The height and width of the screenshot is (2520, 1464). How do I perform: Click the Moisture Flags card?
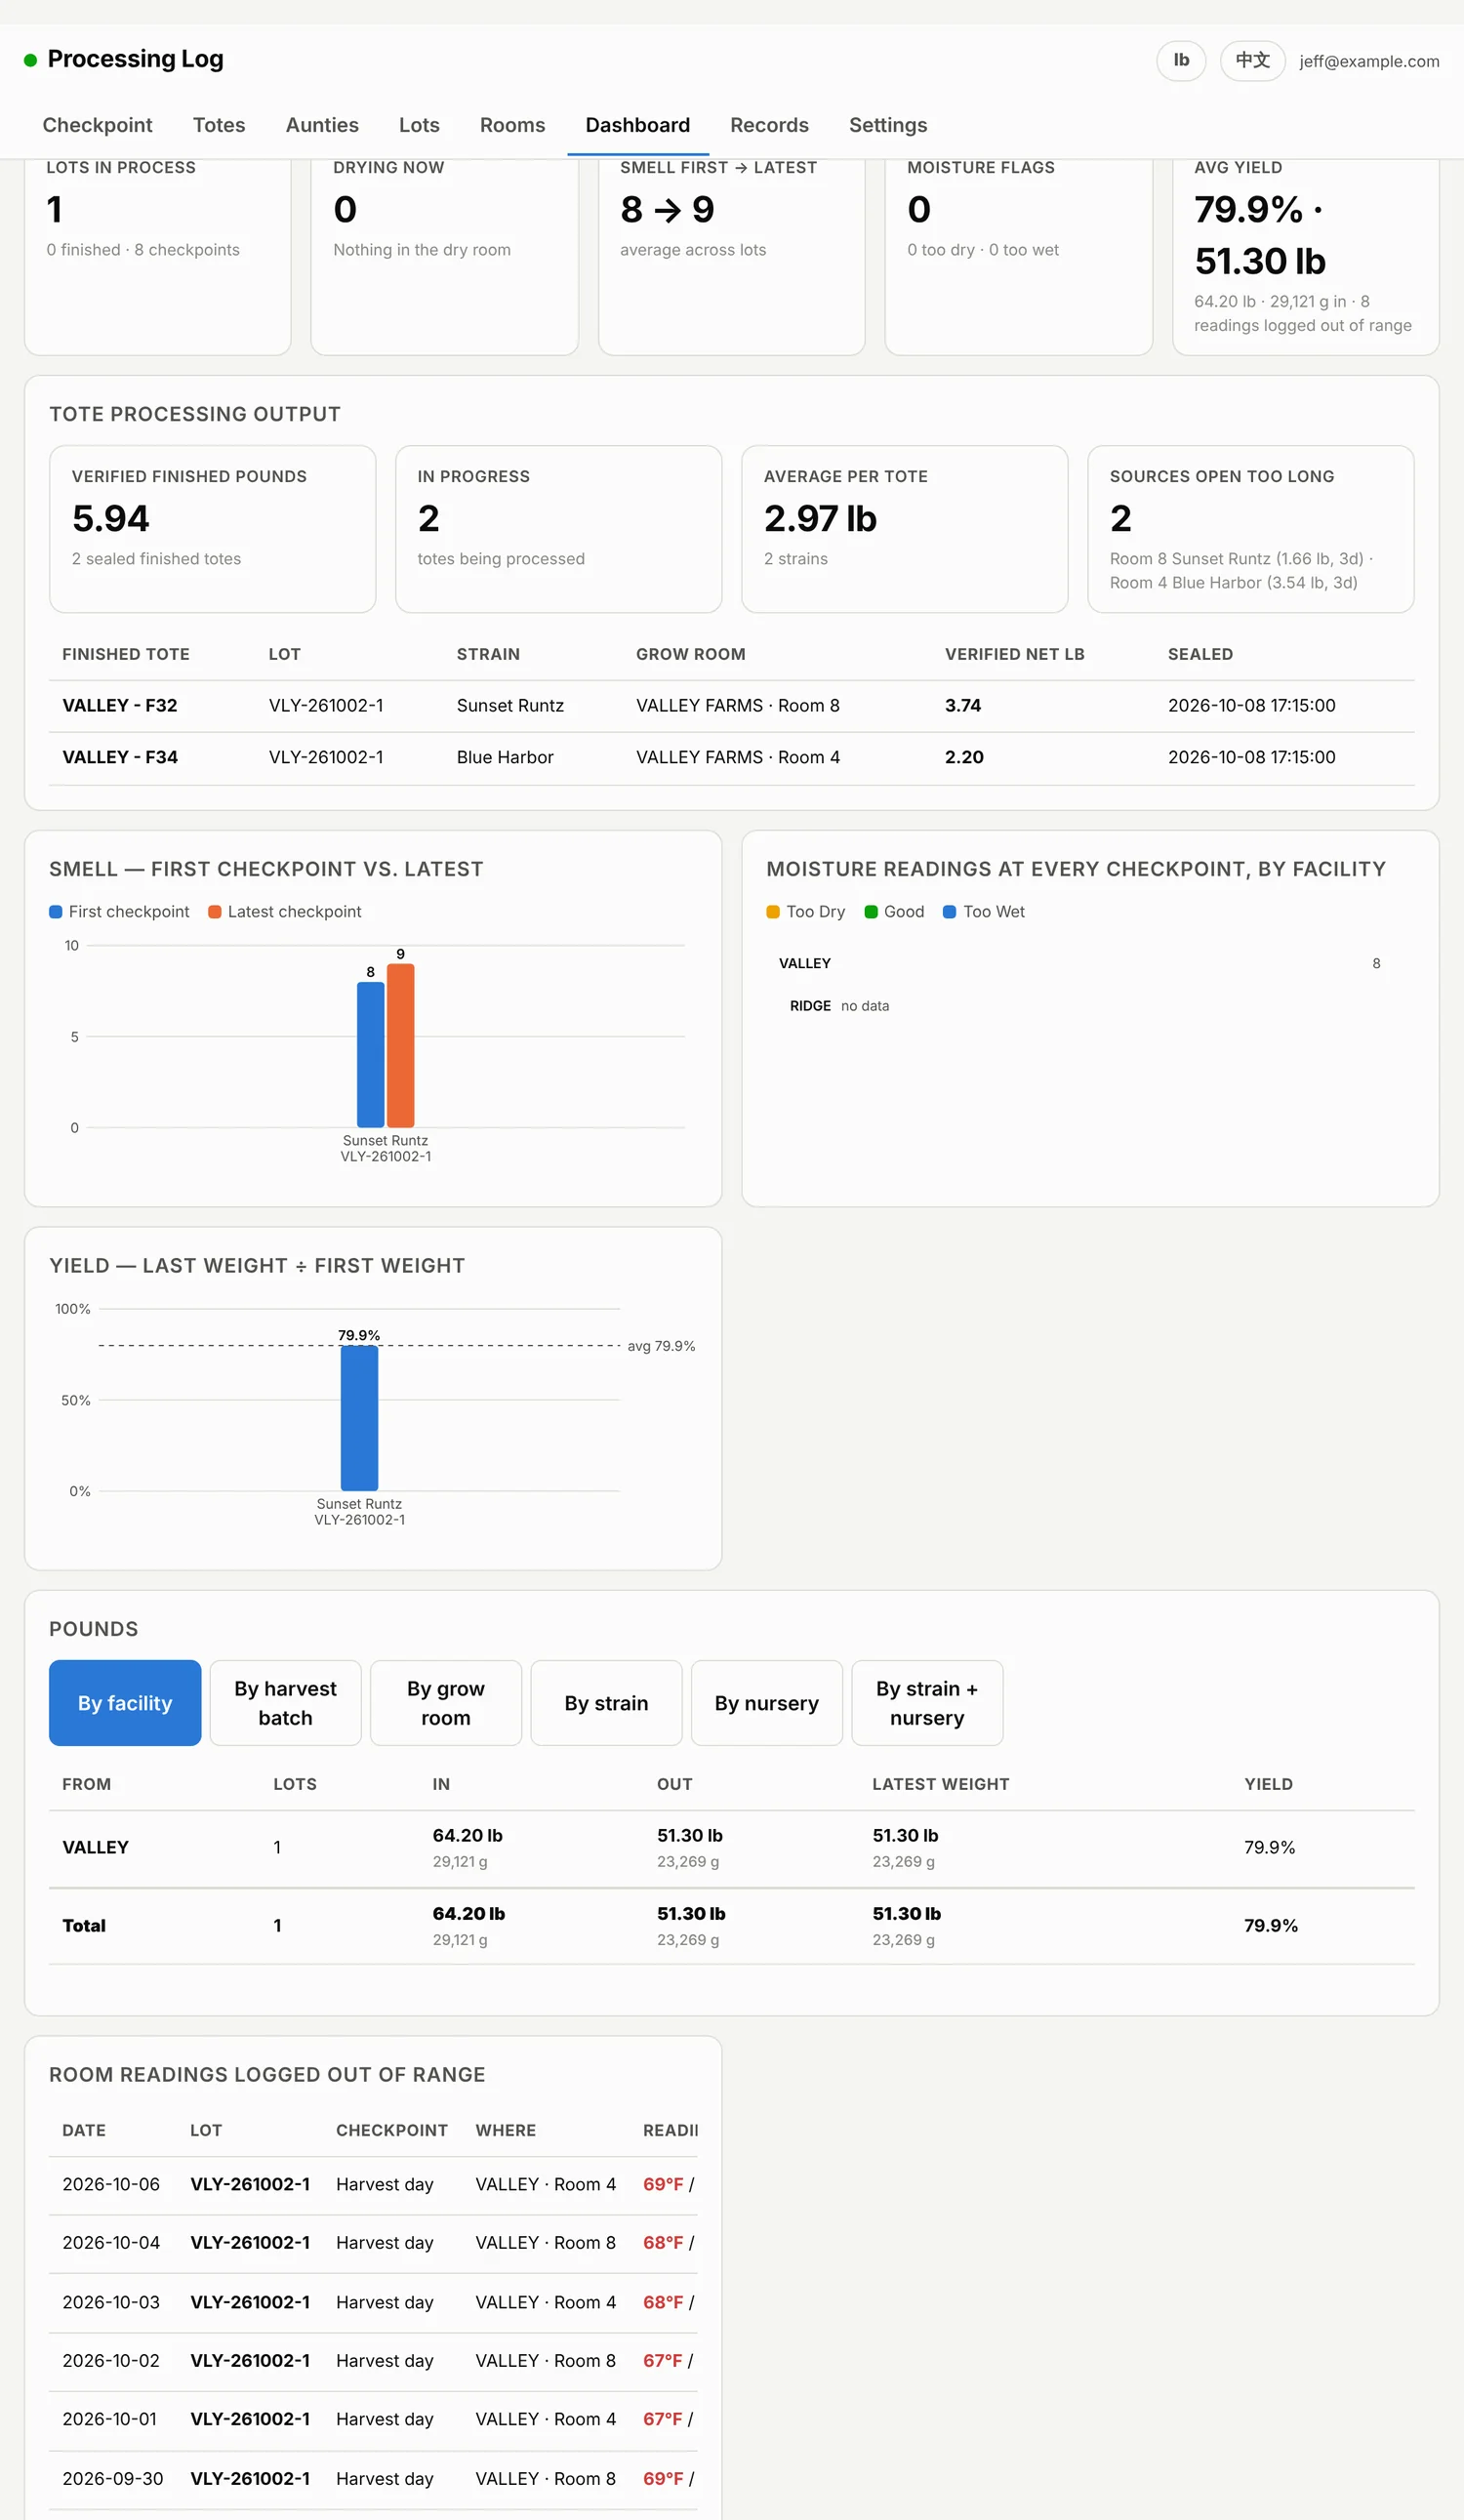(x=1019, y=256)
